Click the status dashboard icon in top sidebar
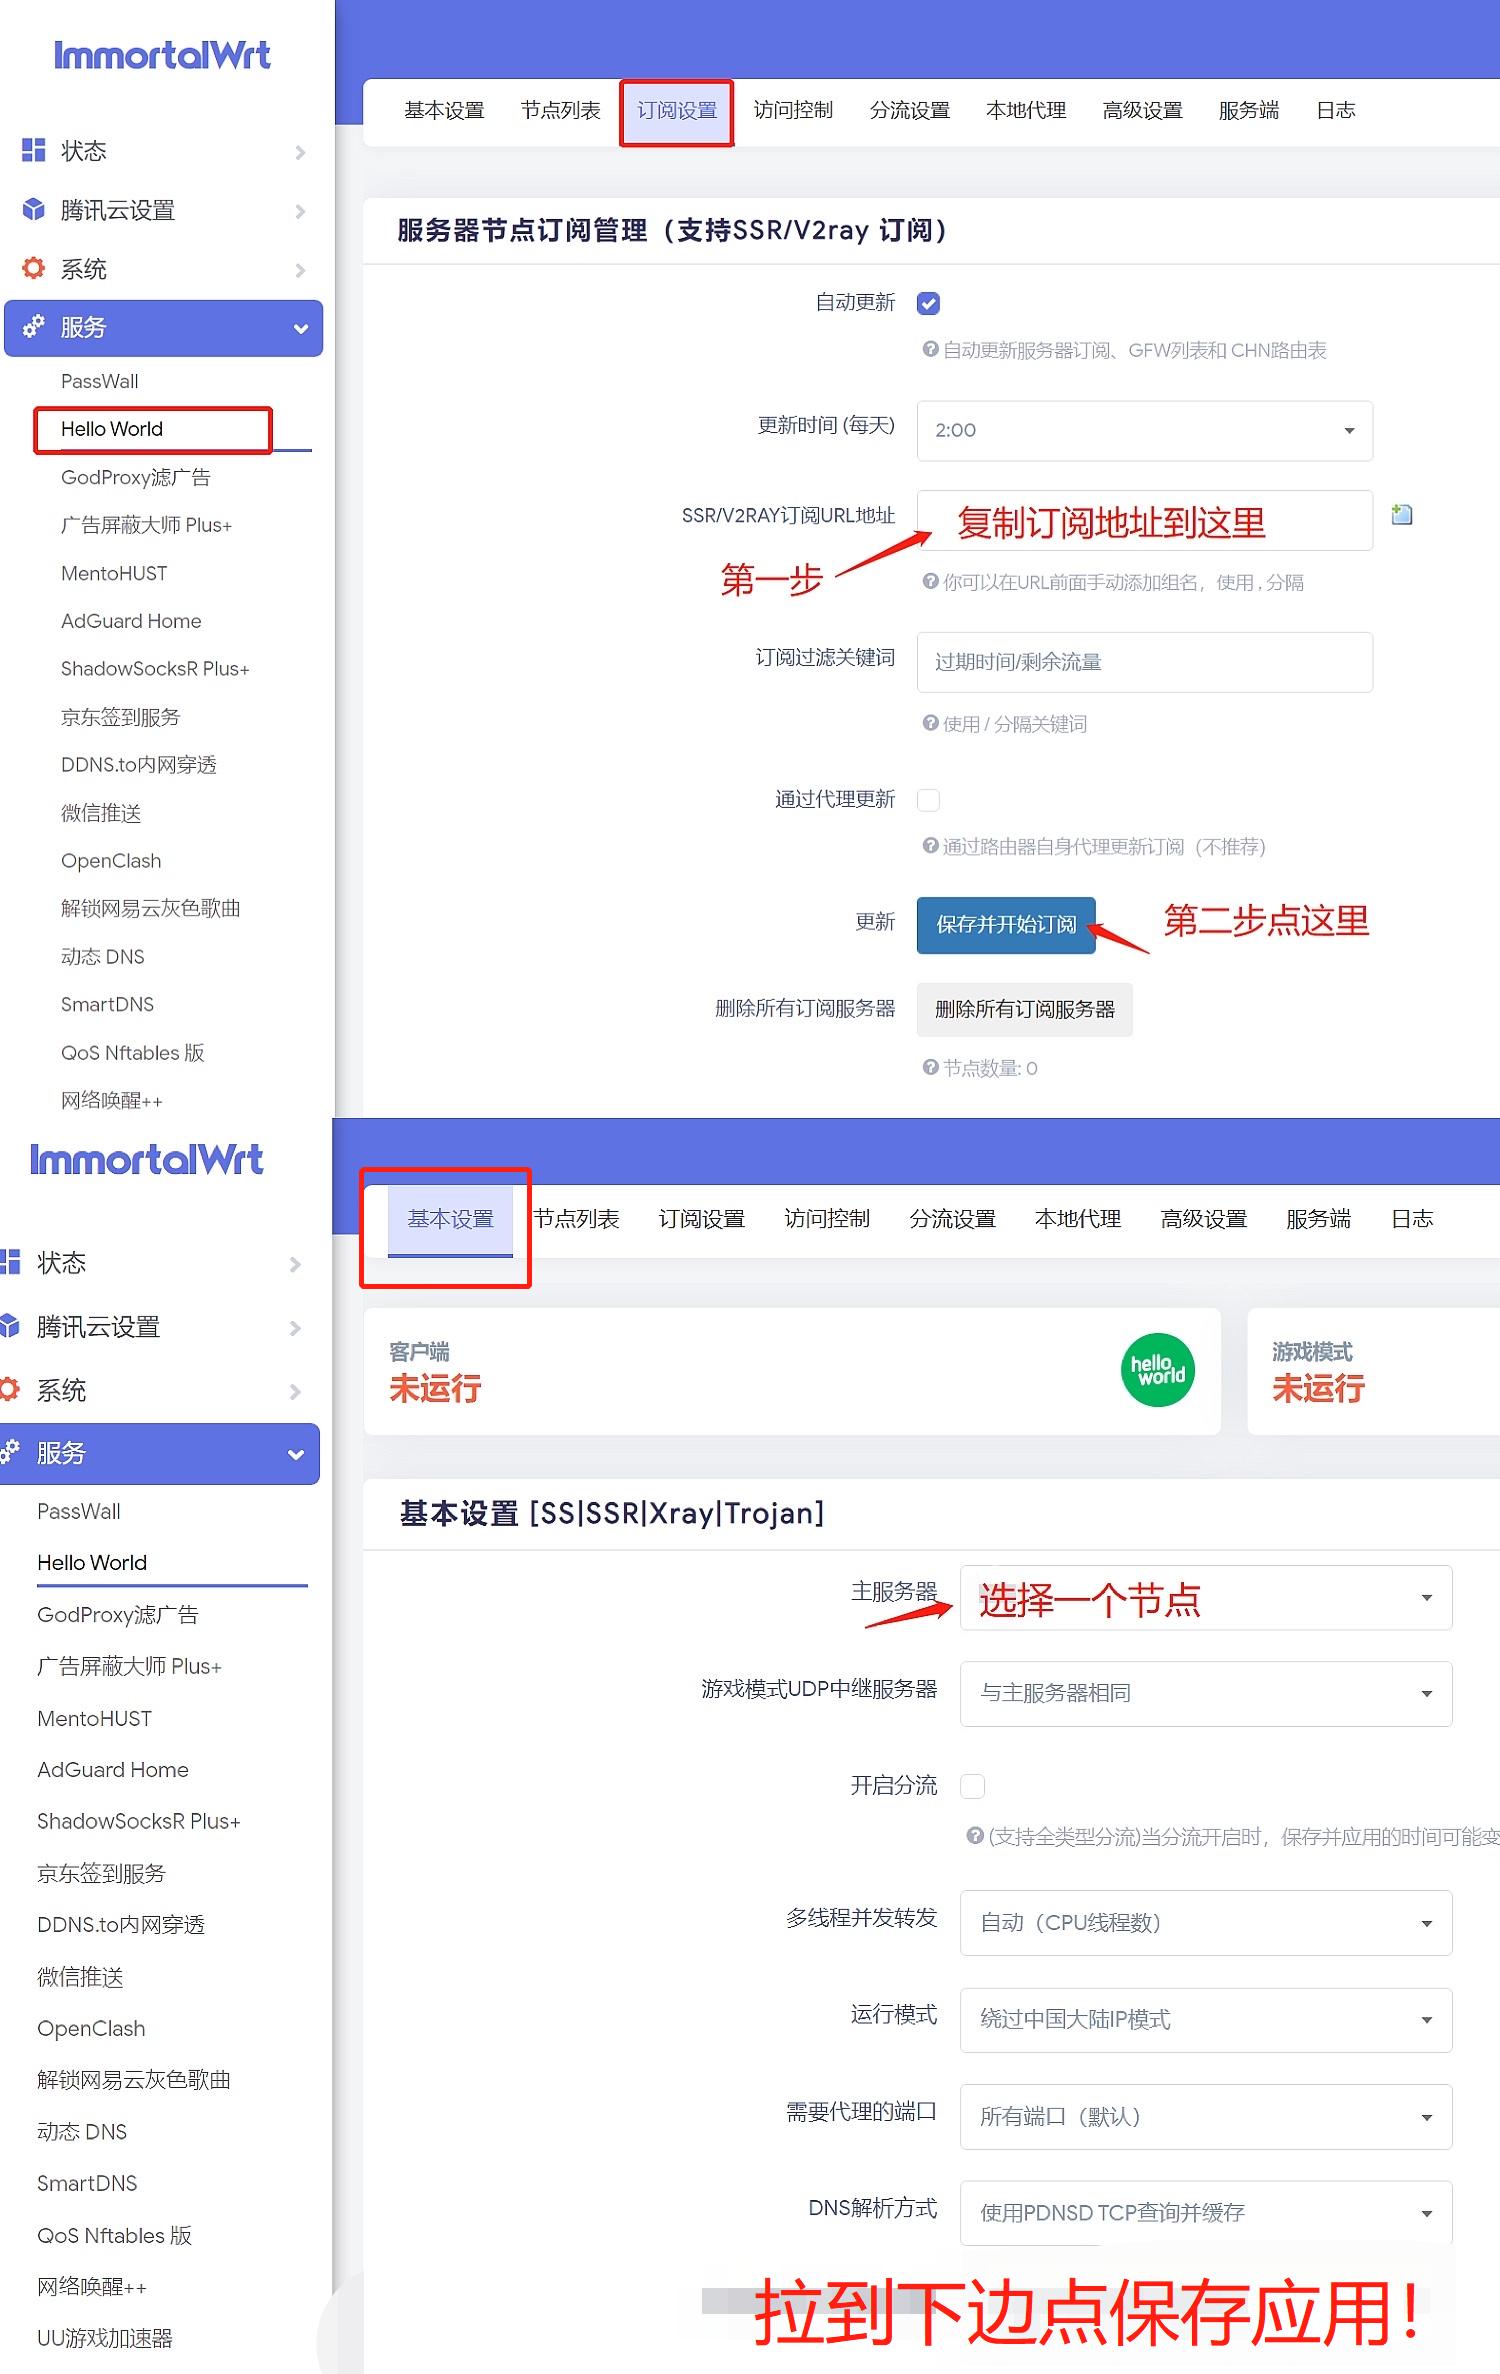Screen dimensions: 1500x2374 [x=34, y=150]
